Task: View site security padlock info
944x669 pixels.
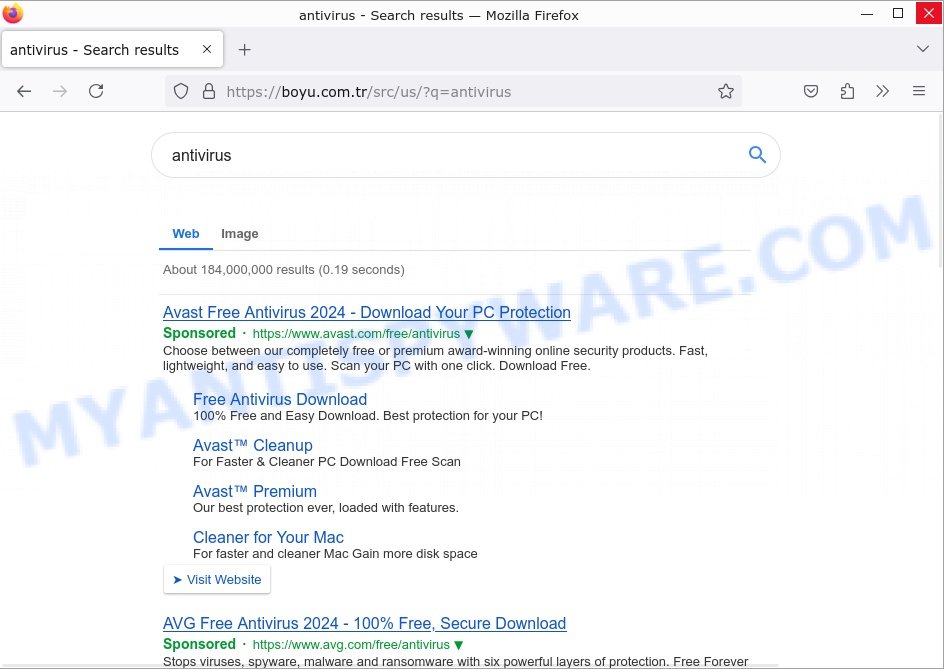Action: 209,92
